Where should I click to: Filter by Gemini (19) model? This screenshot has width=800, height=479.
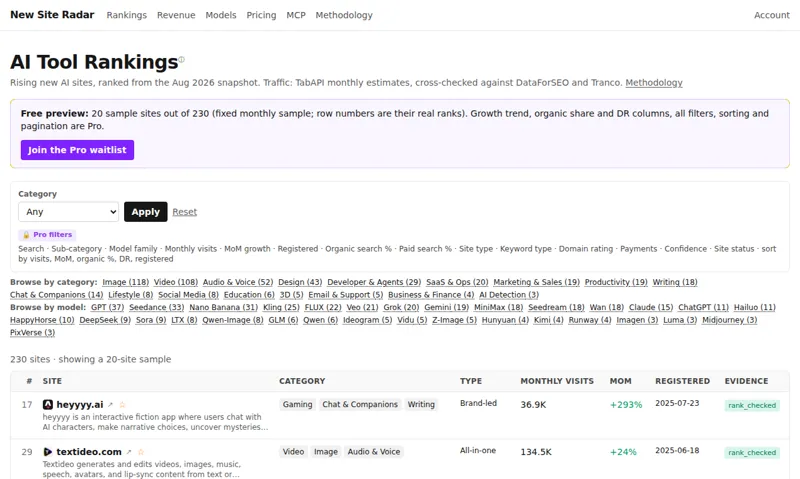[x=446, y=307]
